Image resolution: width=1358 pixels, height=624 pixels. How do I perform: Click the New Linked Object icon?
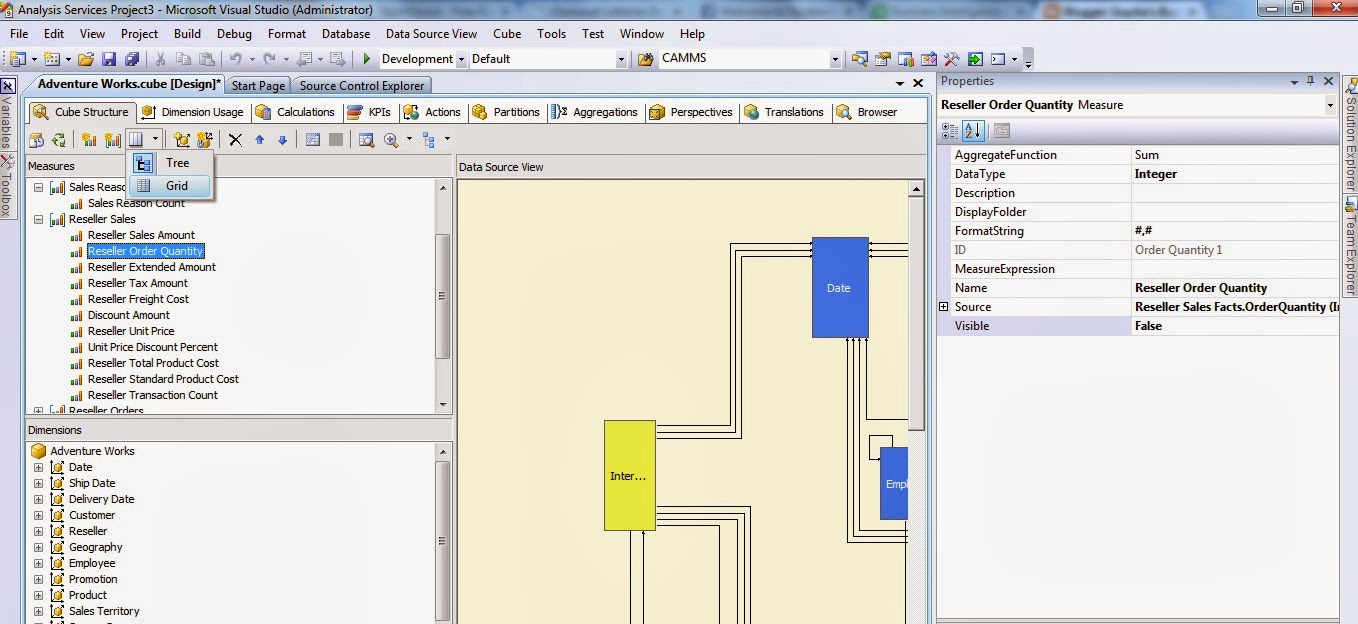pos(205,140)
